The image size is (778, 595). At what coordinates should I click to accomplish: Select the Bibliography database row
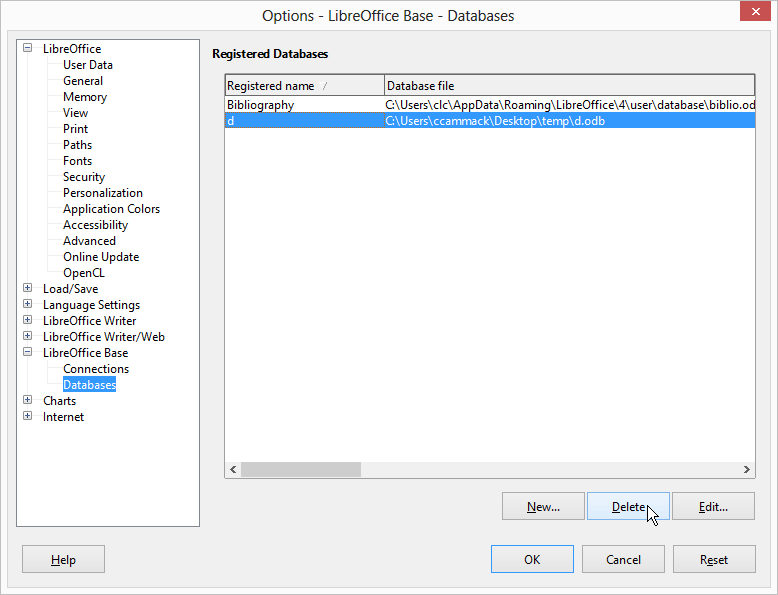490,105
